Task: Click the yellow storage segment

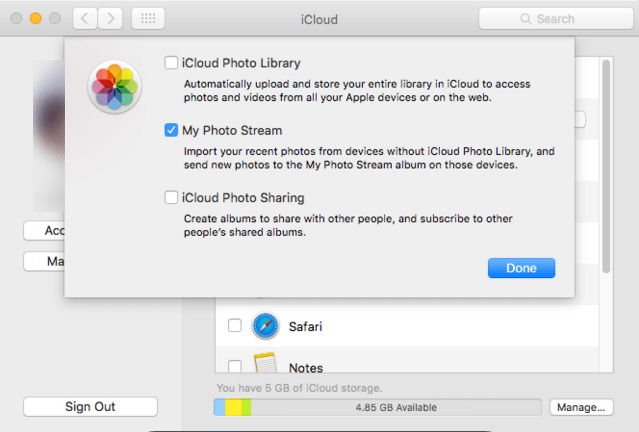Action: [234, 407]
